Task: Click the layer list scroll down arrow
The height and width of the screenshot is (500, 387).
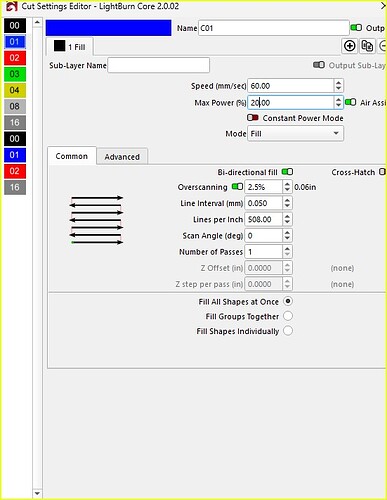Action: tap(37, 493)
